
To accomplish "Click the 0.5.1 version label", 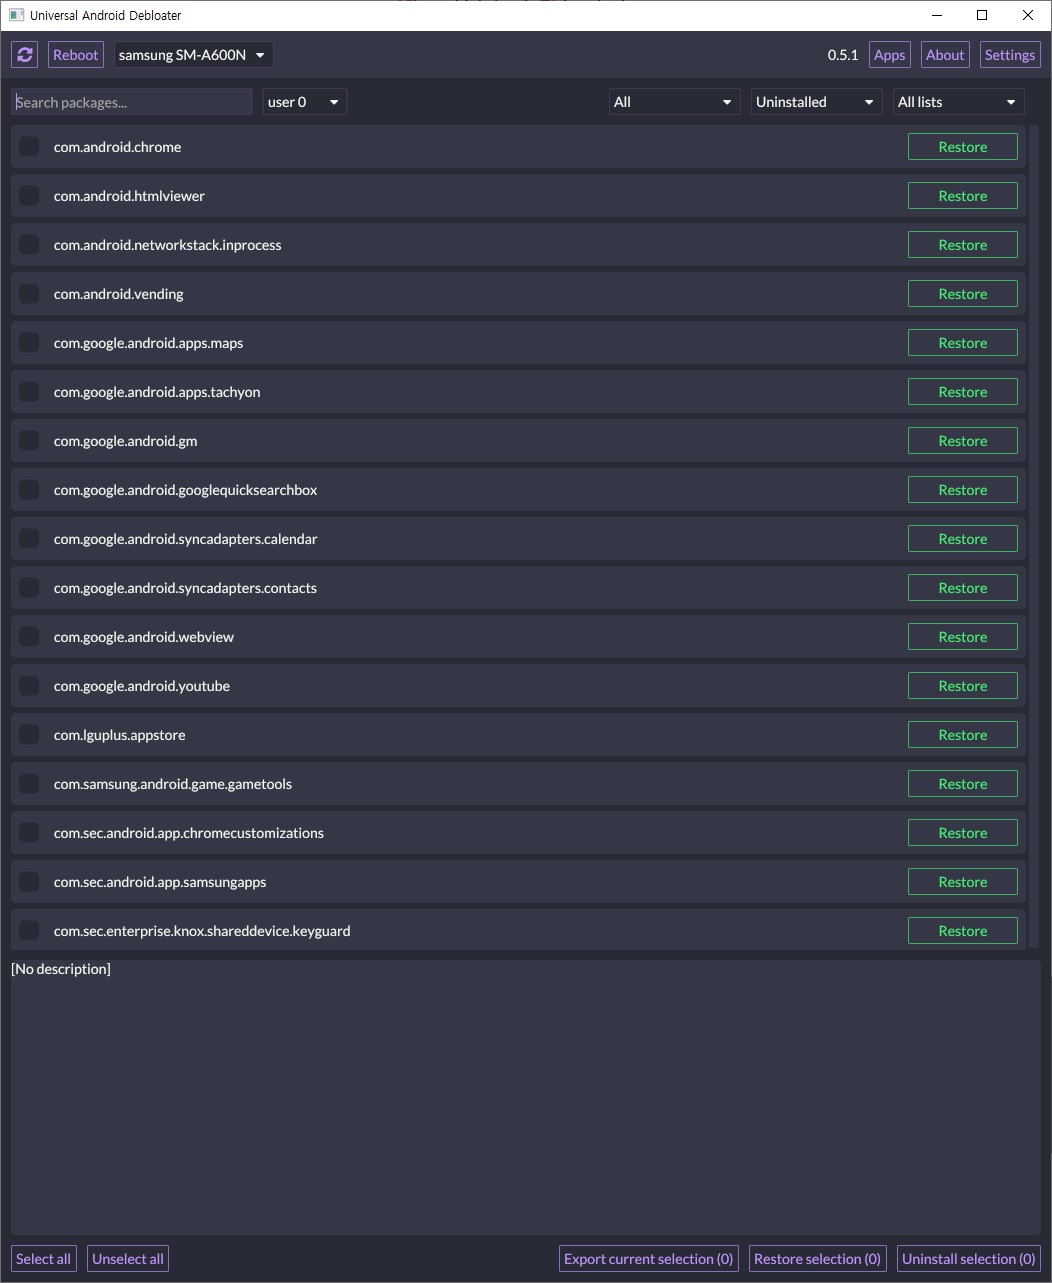I will [843, 55].
